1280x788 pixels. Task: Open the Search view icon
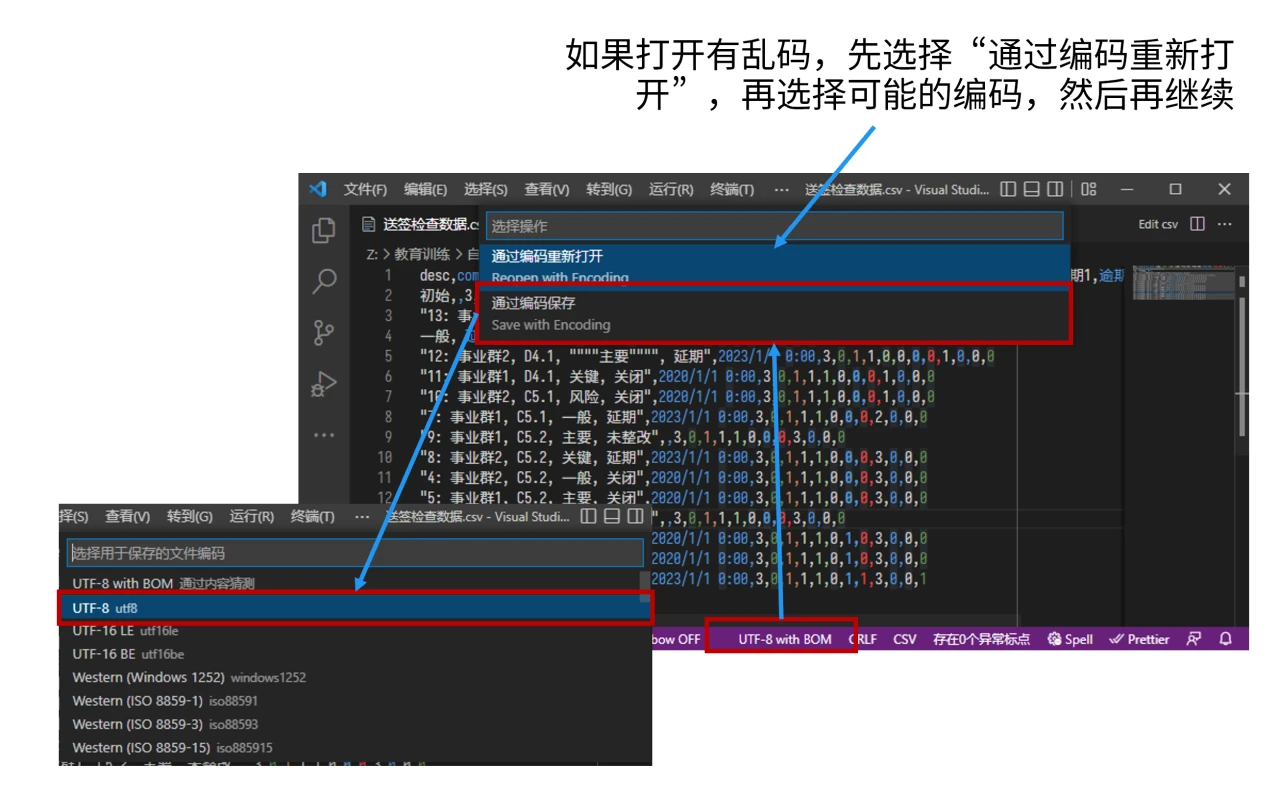pos(323,281)
